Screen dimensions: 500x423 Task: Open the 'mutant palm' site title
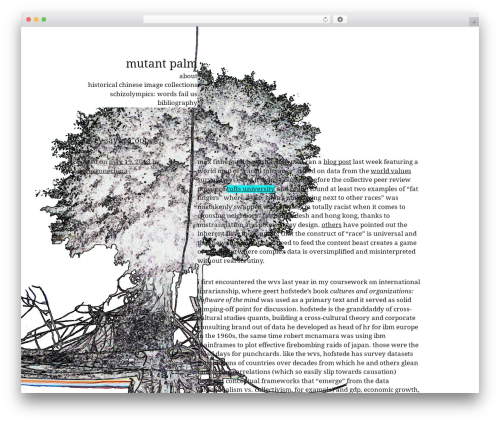[x=161, y=63]
